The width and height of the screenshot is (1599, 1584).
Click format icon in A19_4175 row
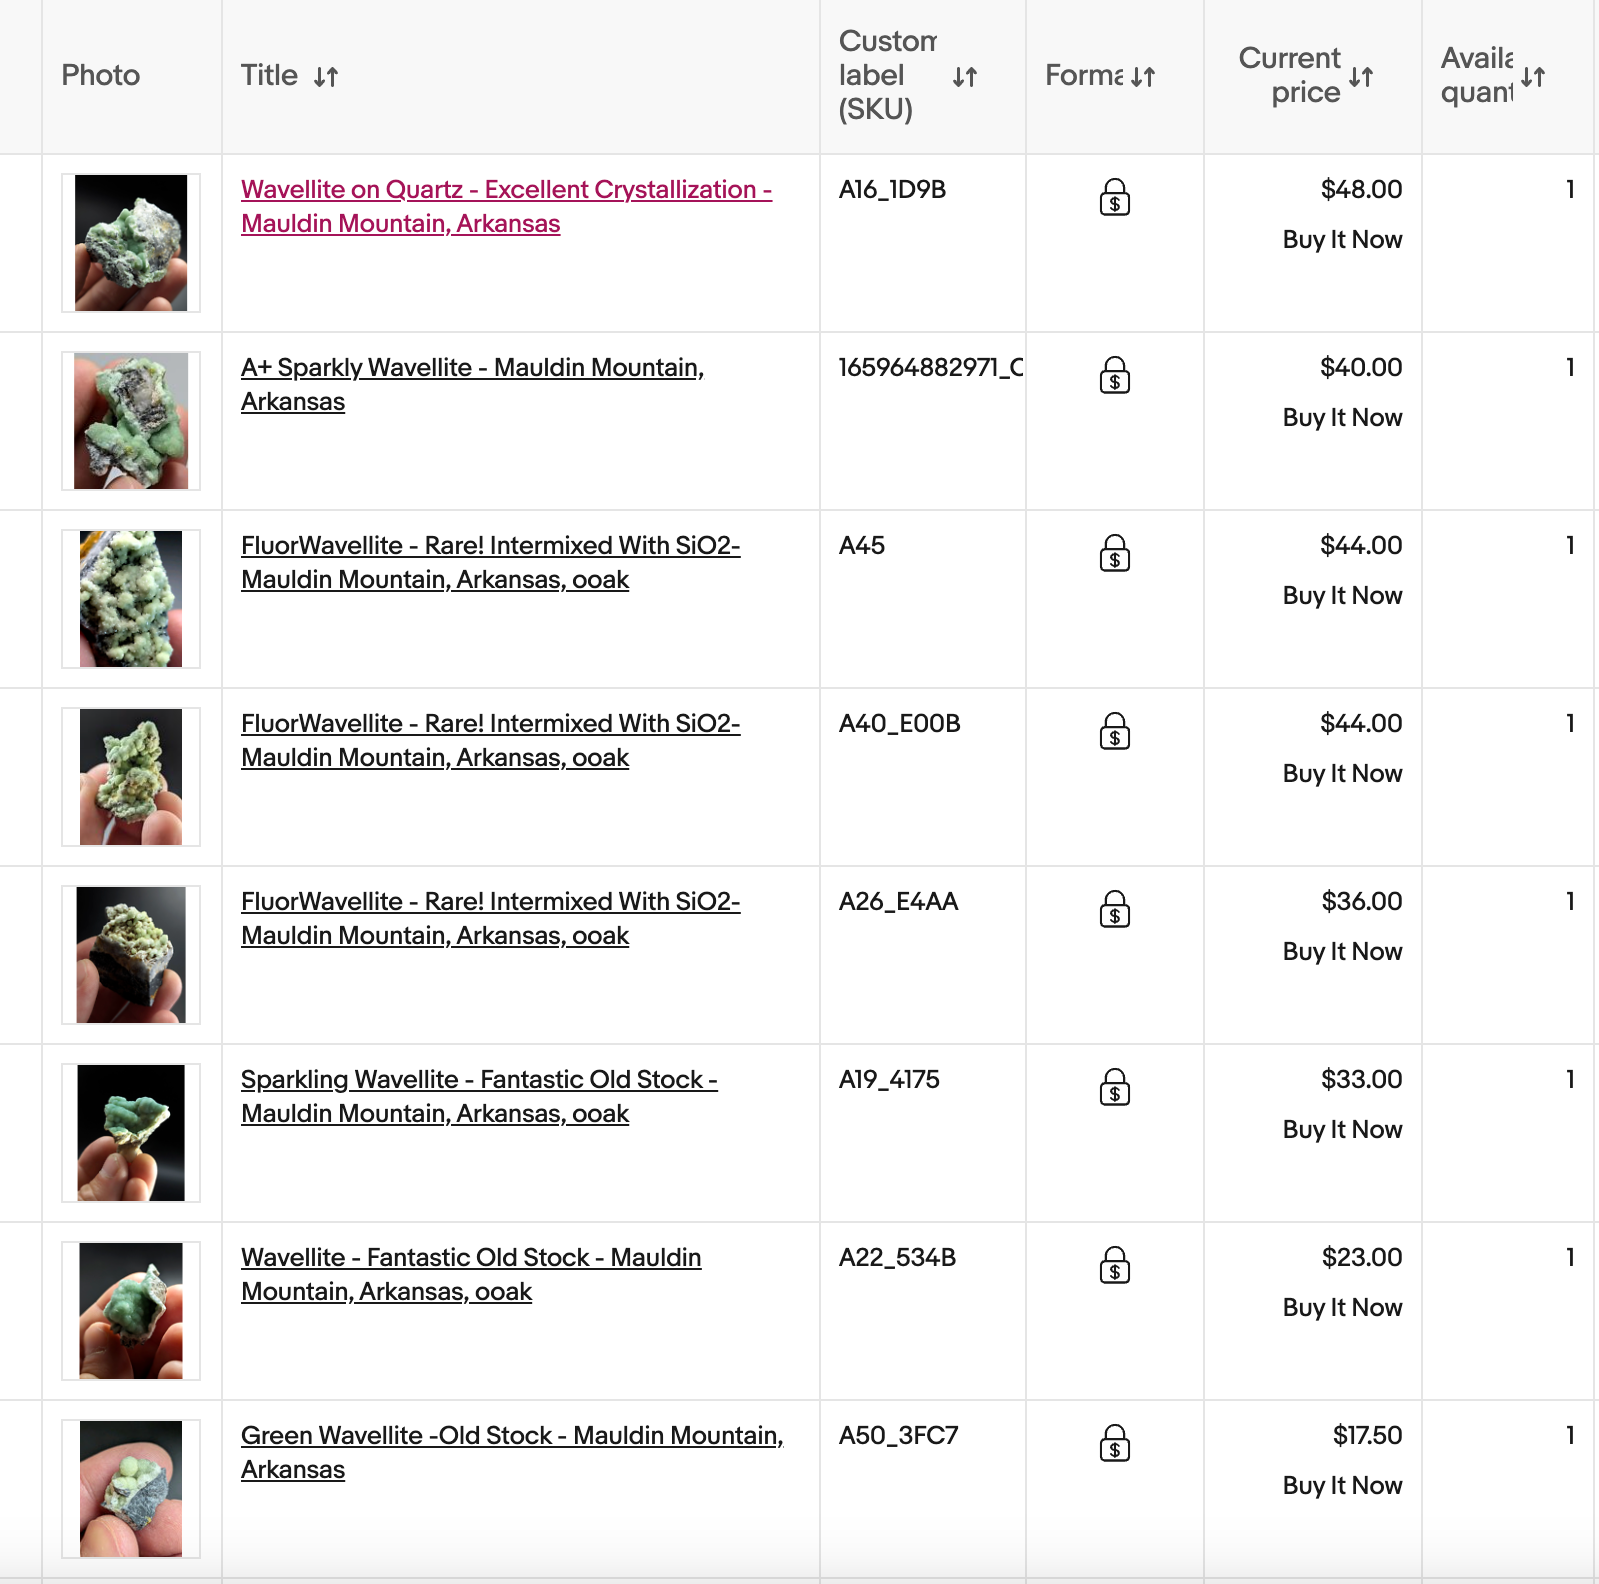point(1114,1088)
